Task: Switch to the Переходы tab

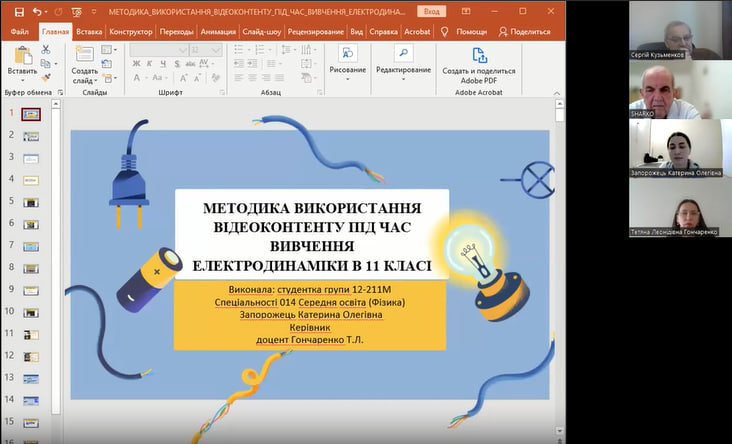Action: pos(176,32)
